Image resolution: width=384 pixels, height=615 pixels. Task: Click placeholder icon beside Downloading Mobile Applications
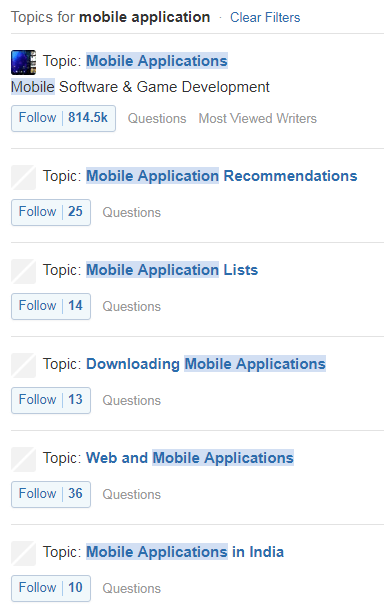click(x=24, y=366)
